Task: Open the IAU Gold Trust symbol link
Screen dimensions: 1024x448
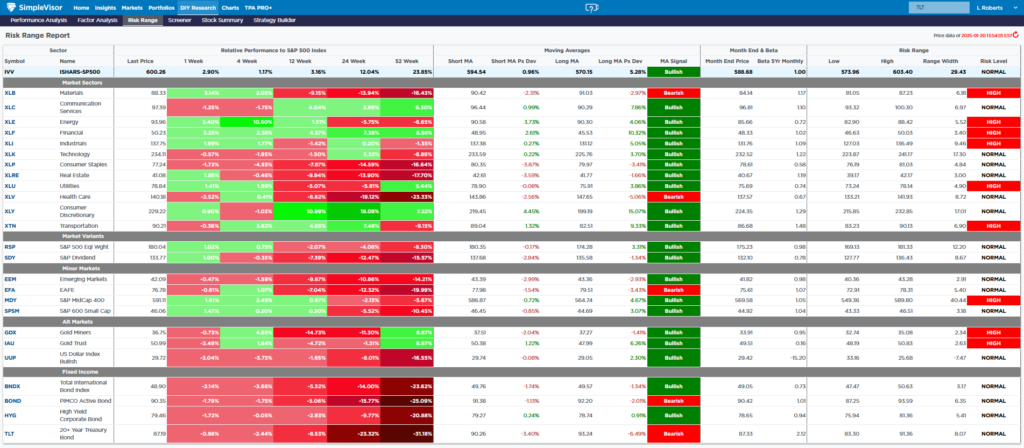Action: point(9,343)
